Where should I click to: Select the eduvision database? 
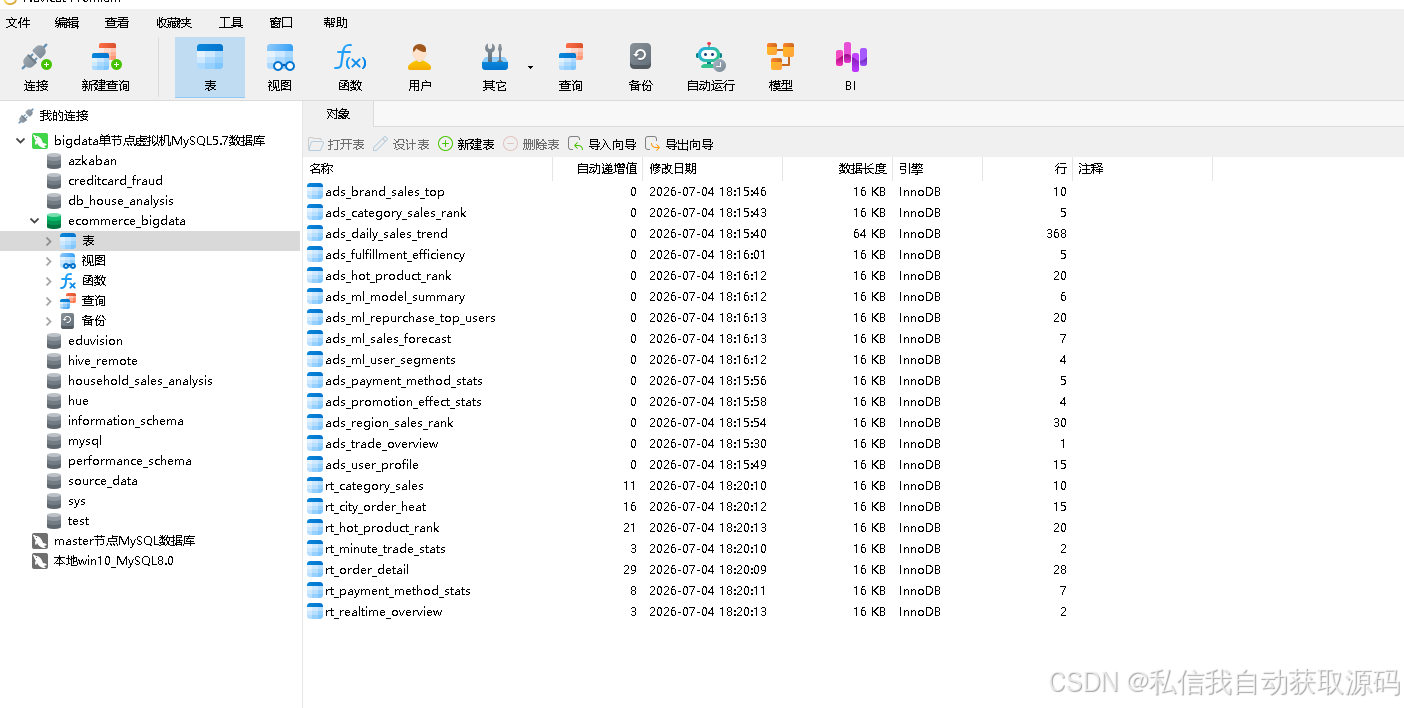(95, 341)
